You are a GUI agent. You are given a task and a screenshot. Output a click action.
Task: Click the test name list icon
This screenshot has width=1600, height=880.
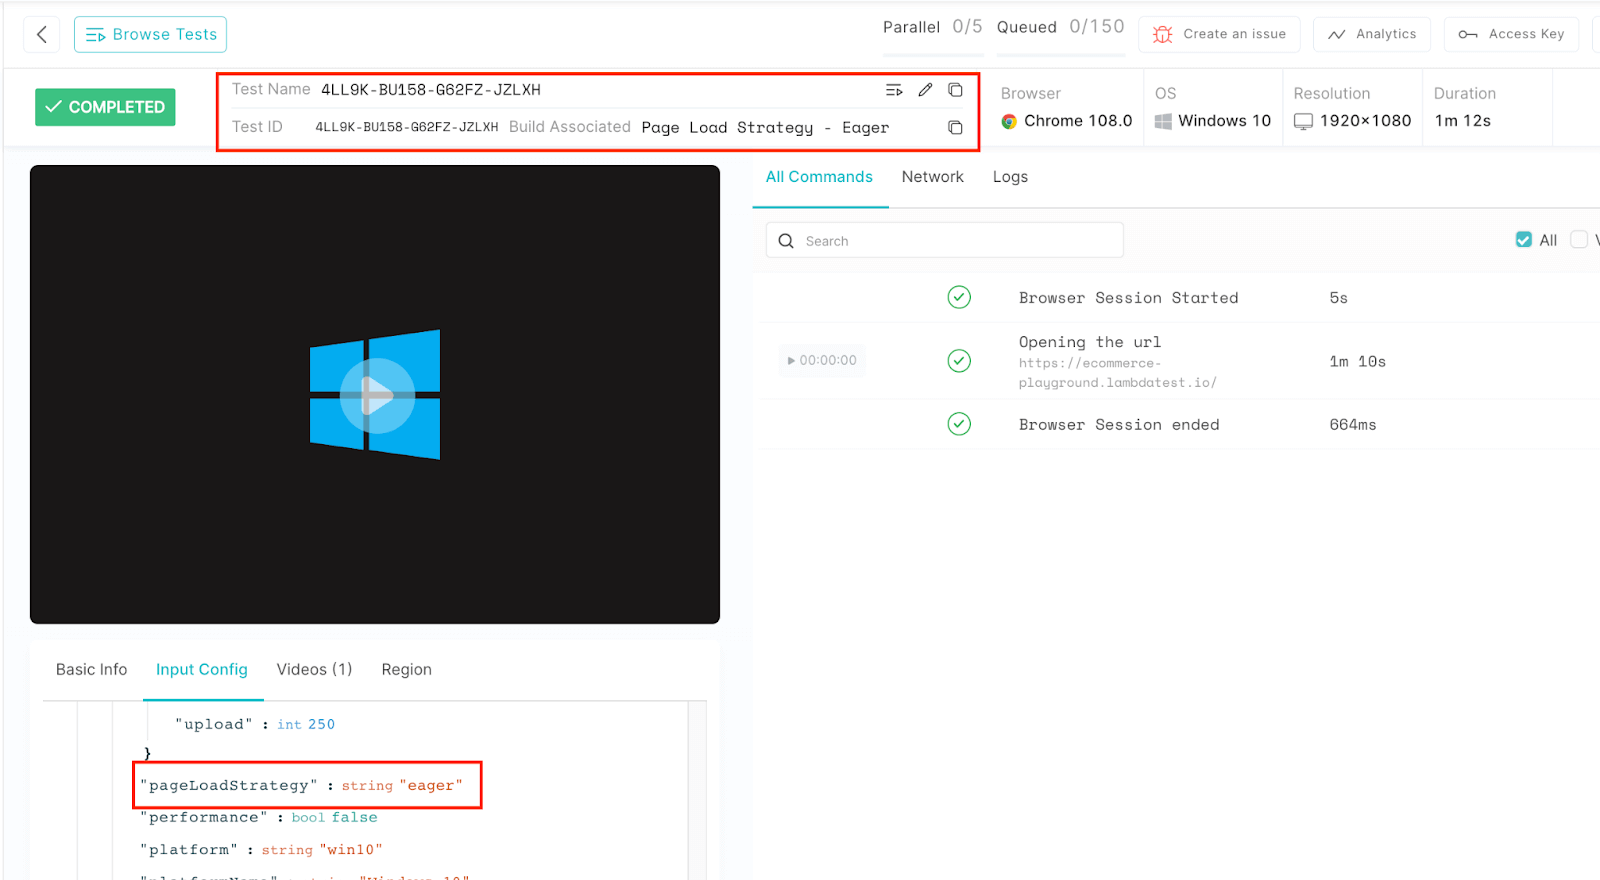pos(894,90)
